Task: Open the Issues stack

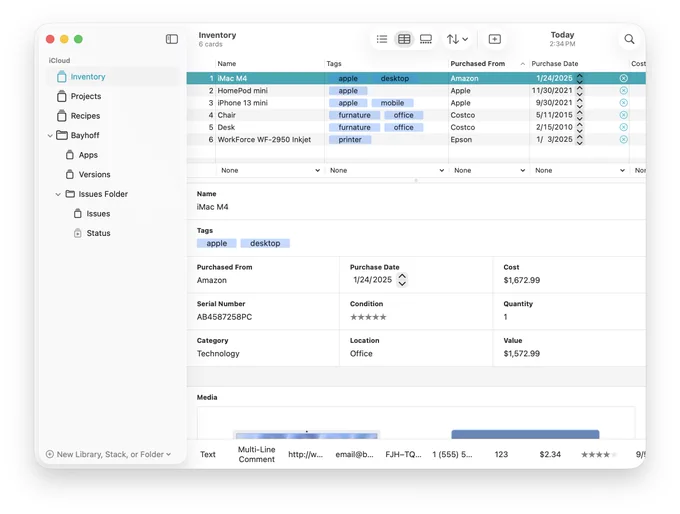Action: coord(98,214)
